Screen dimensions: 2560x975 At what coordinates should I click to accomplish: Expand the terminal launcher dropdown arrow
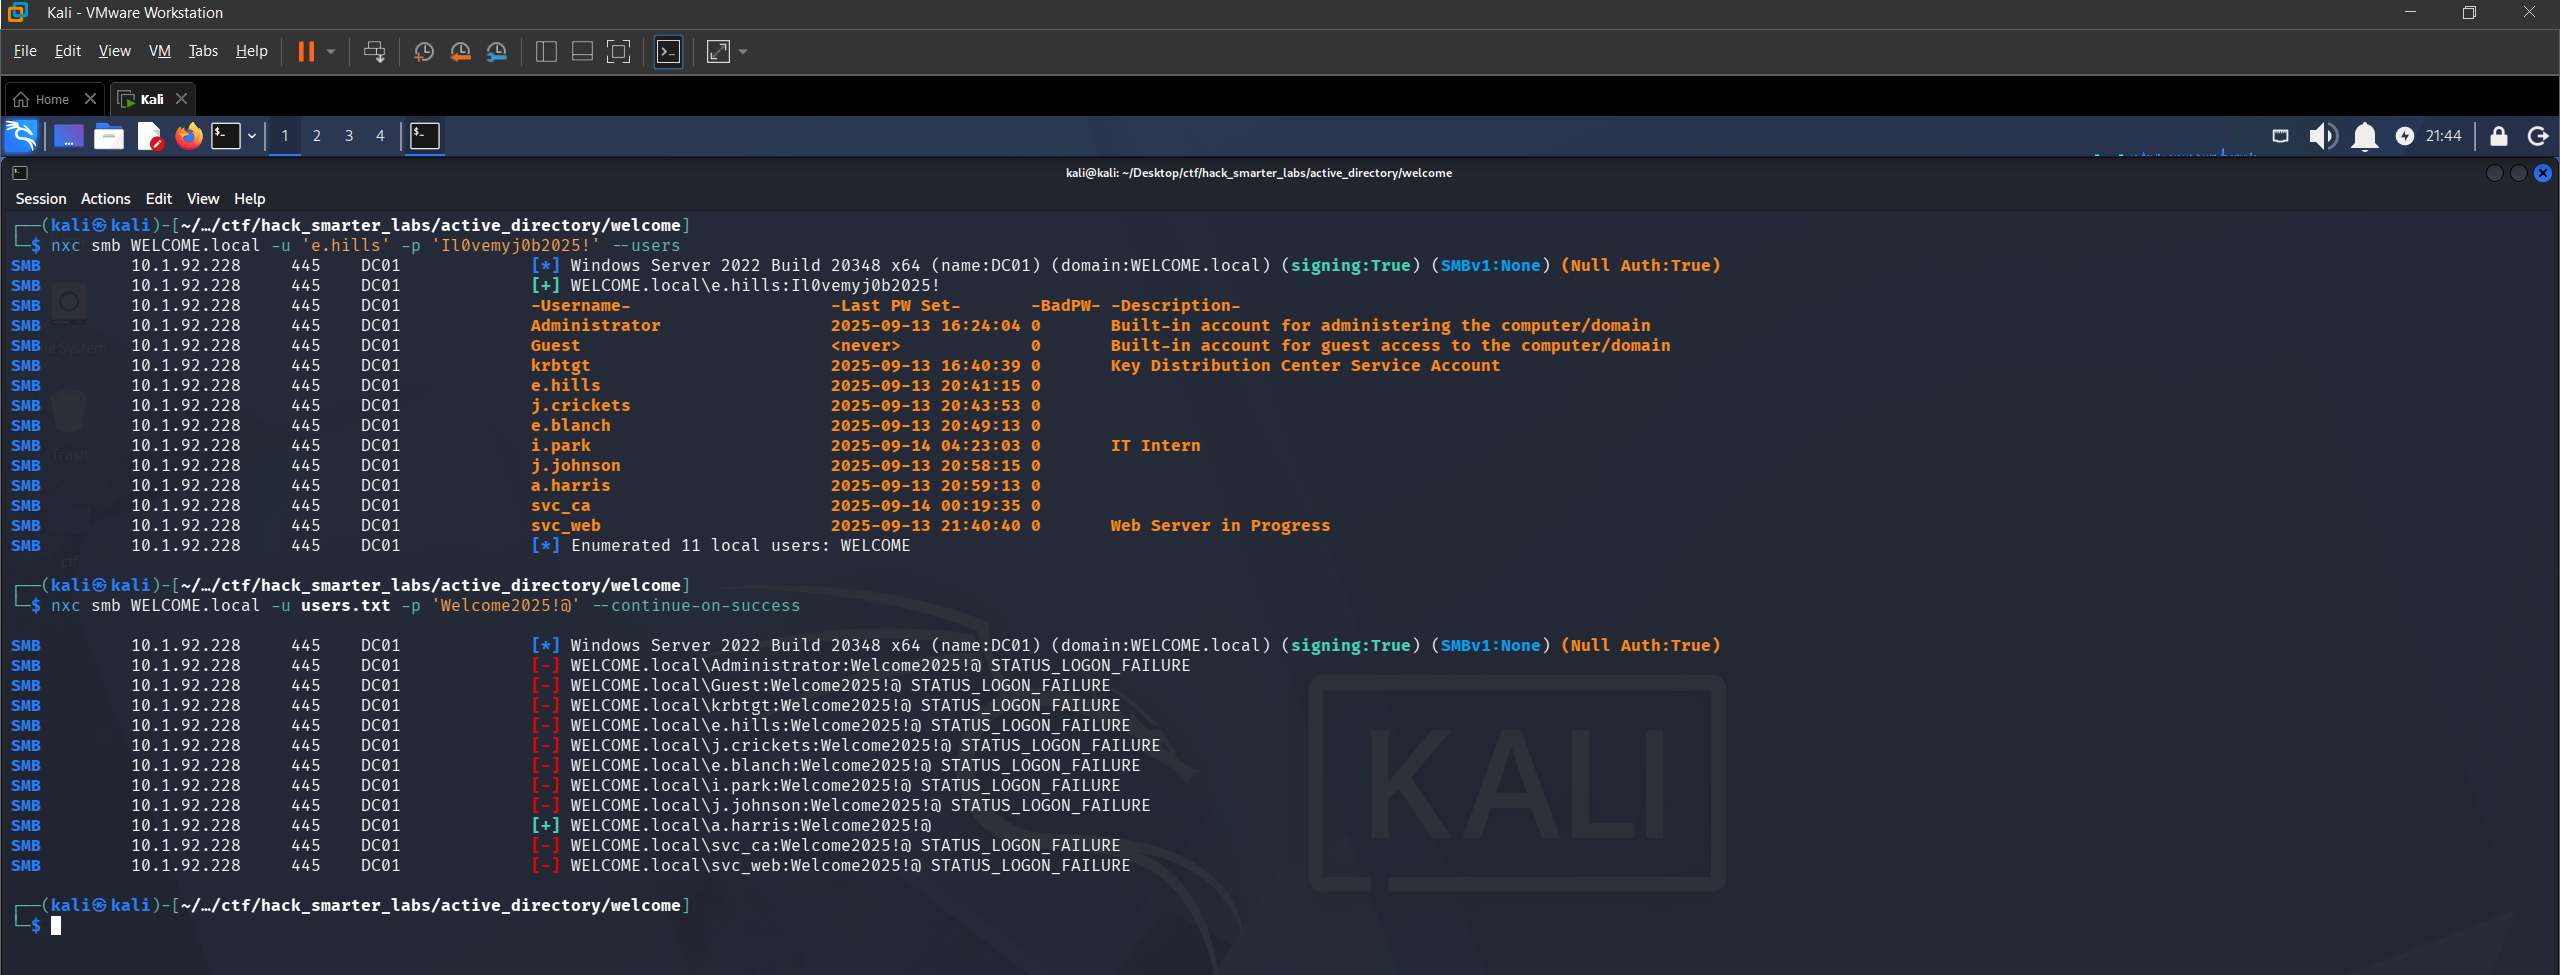click(252, 136)
